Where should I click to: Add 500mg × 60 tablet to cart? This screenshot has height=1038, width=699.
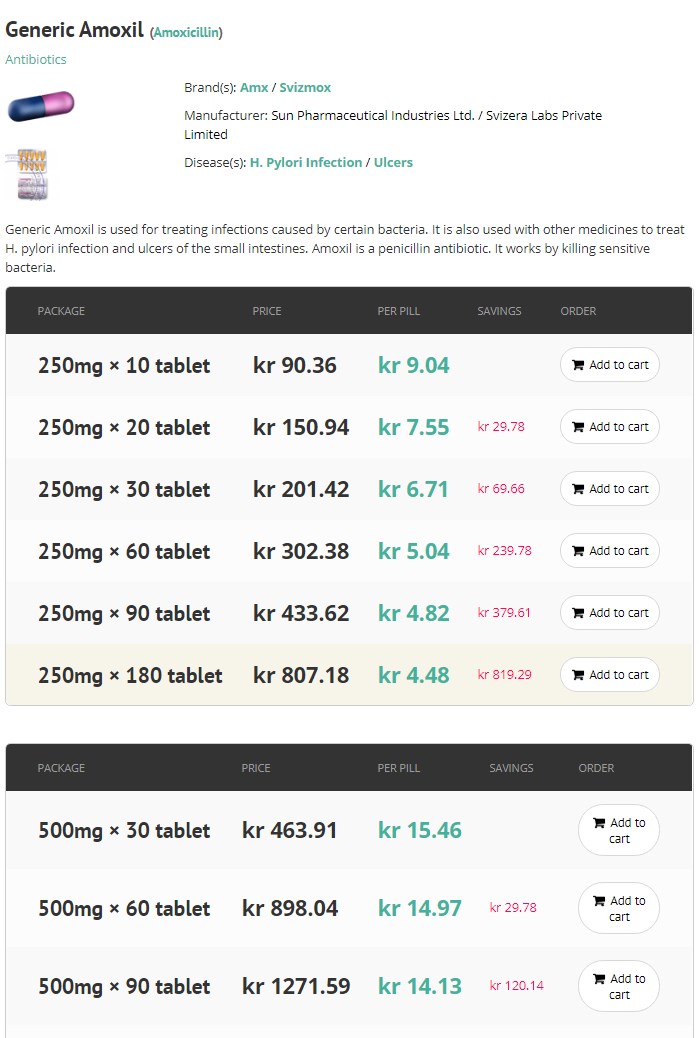619,908
